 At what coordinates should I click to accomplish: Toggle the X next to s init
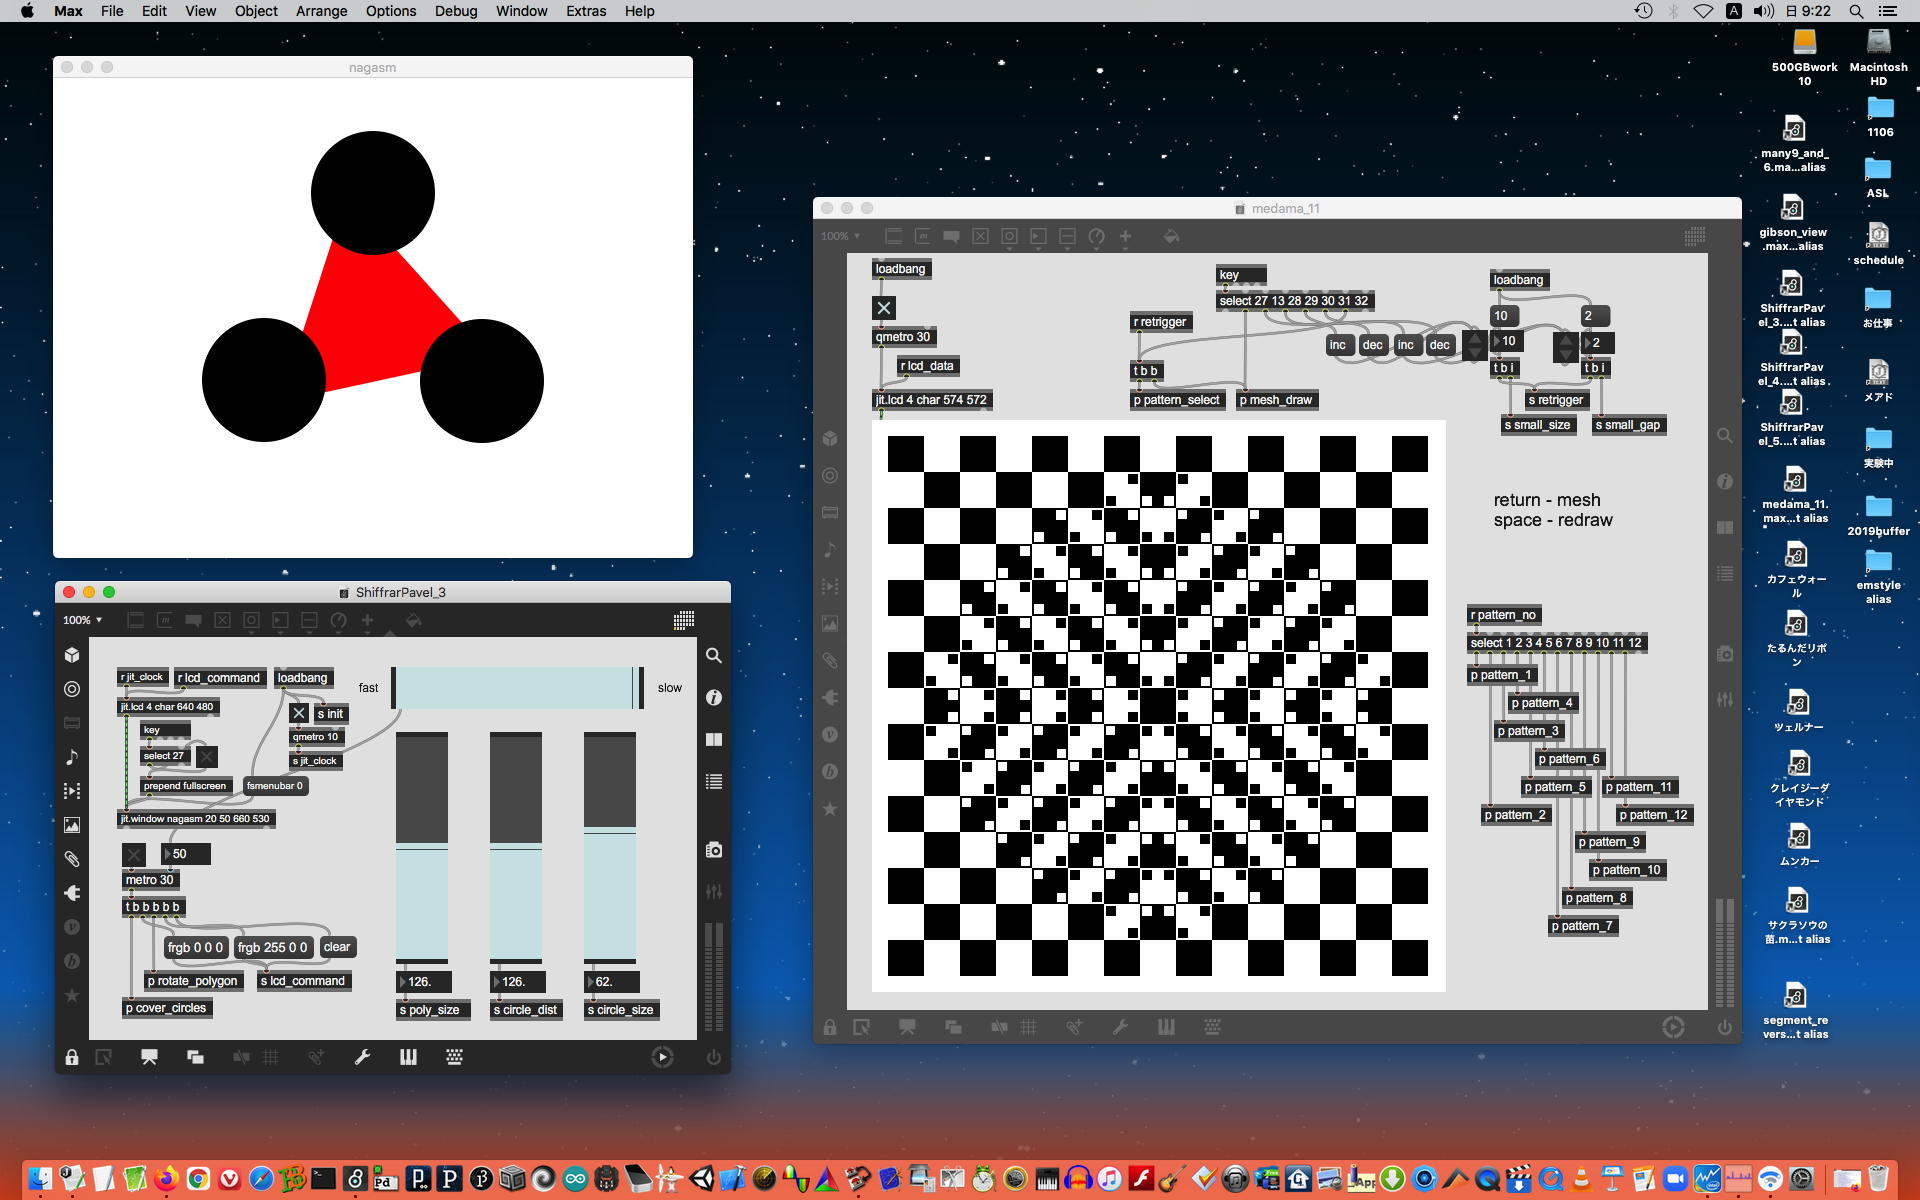click(299, 713)
